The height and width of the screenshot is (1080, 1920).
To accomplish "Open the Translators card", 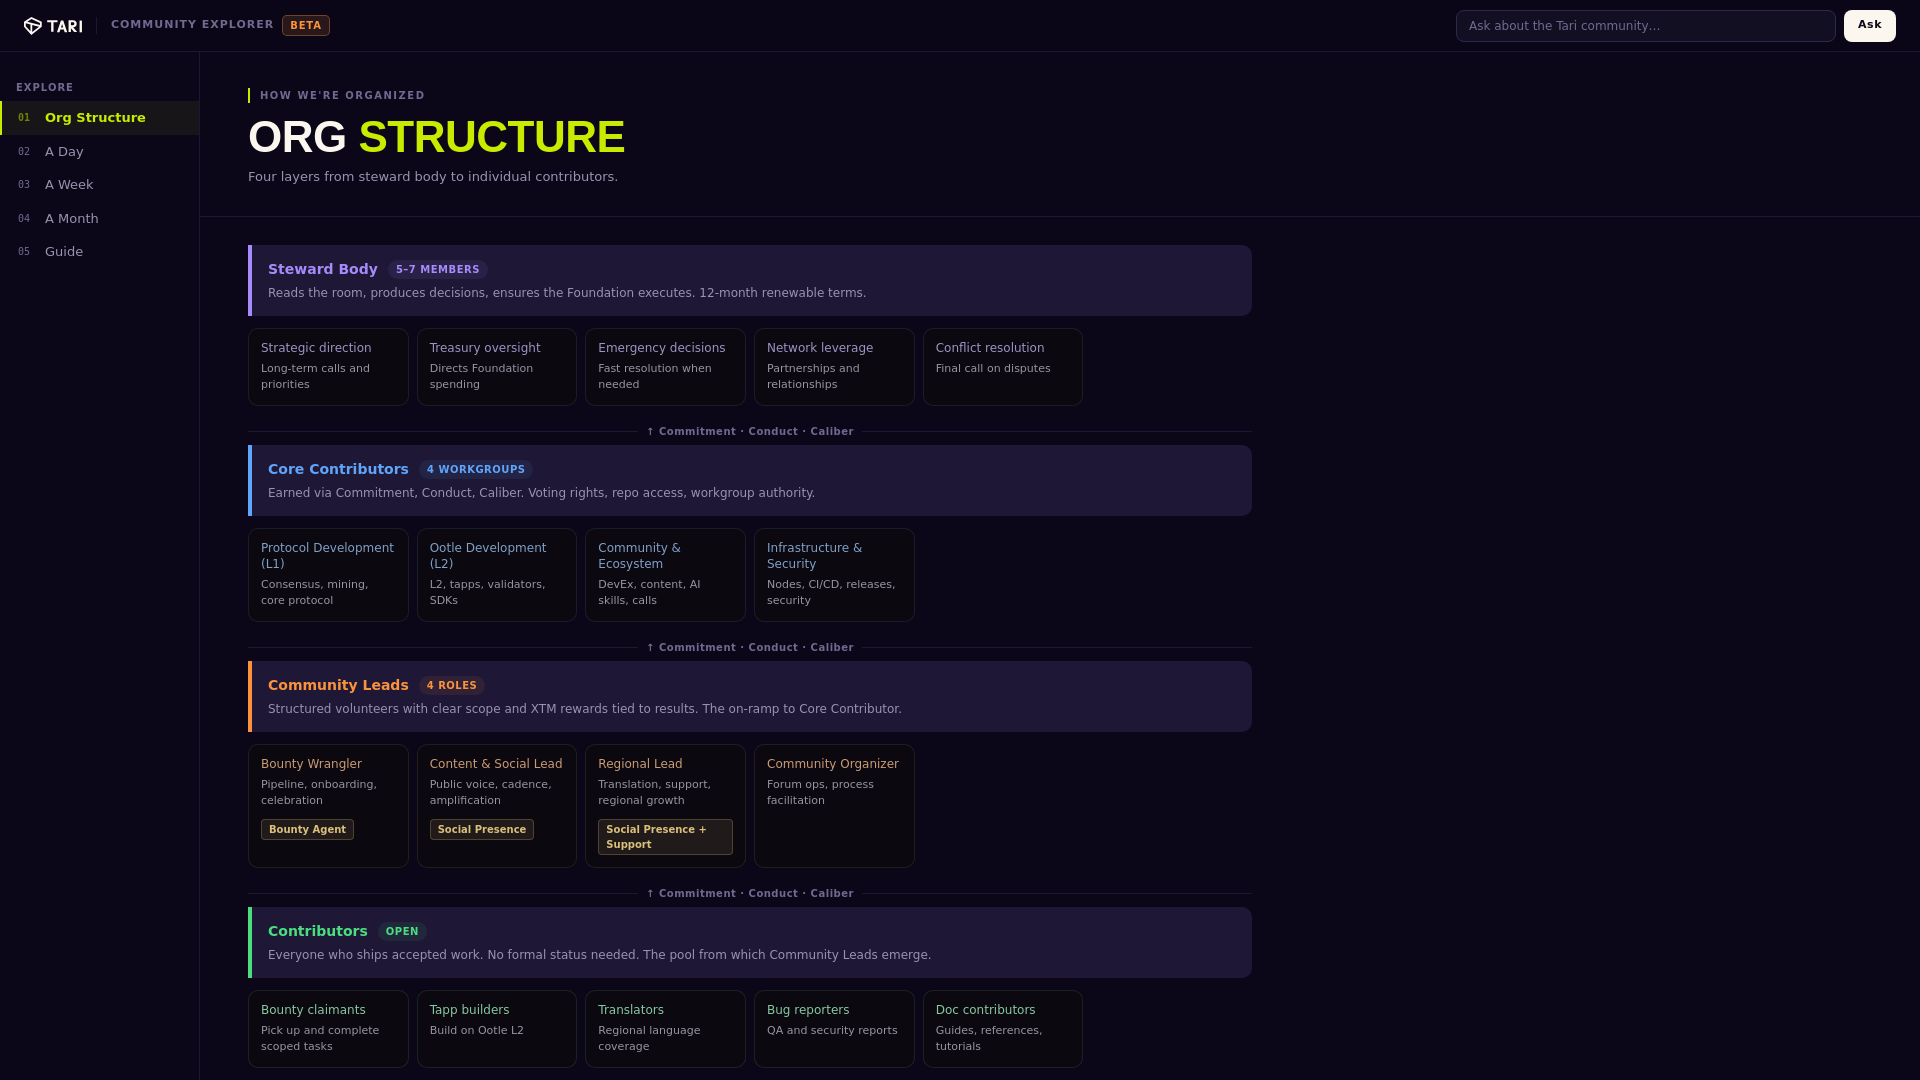I will (x=665, y=1029).
